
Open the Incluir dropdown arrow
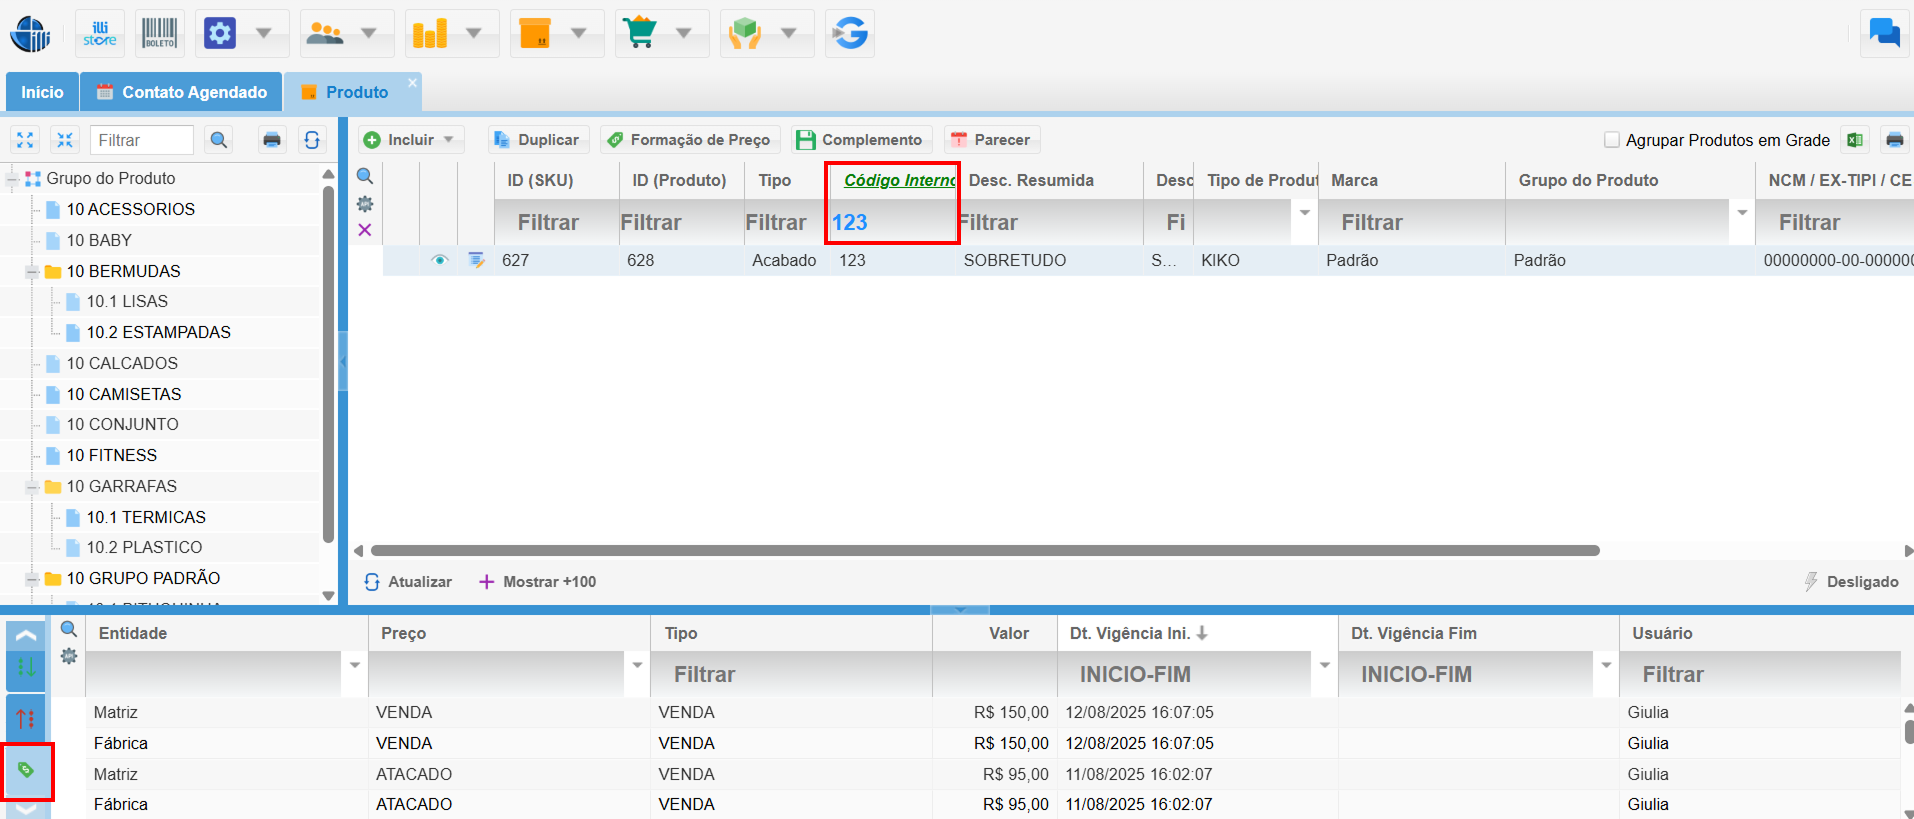tap(449, 140)
